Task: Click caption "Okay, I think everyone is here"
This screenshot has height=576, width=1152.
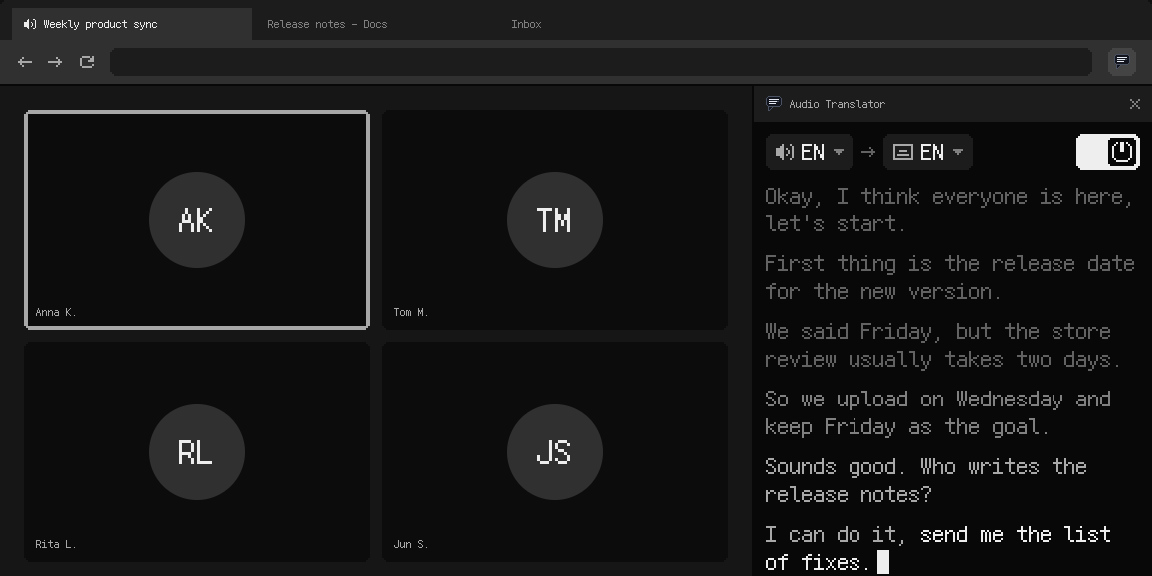Action: click(x=948, y=210)
